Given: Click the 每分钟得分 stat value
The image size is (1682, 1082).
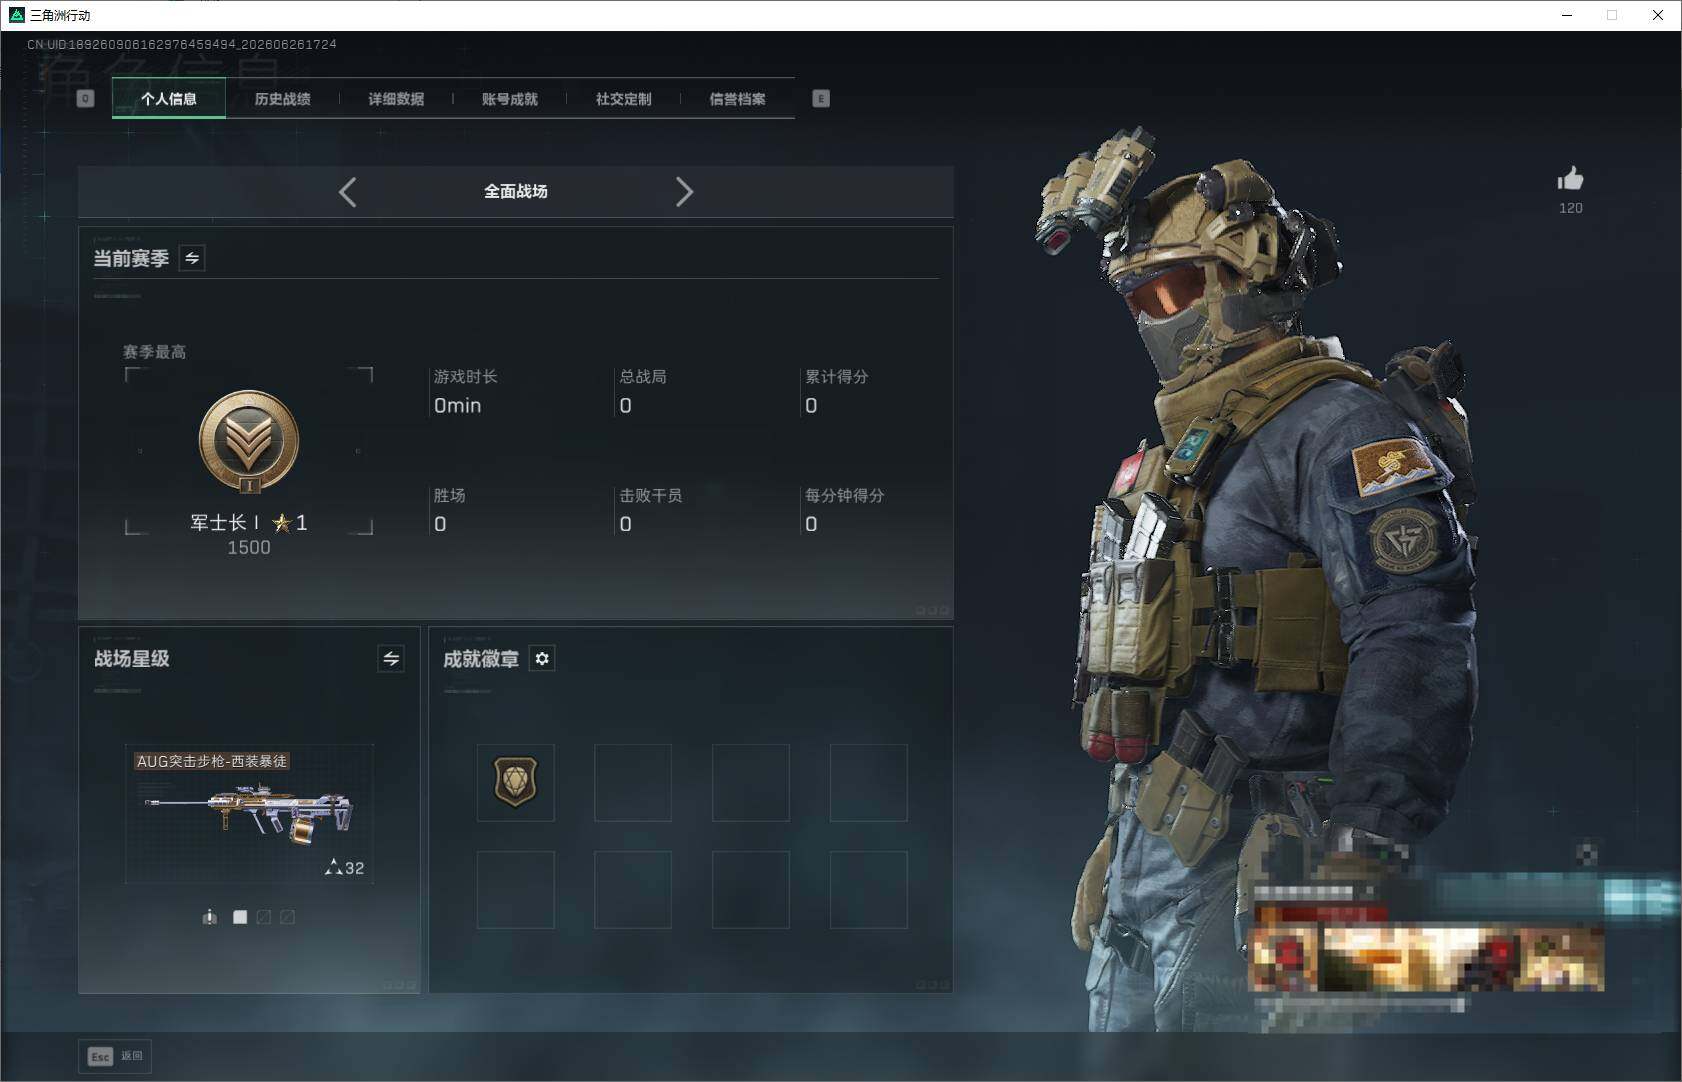Looking at the screenshot, I should coord(811,524).
